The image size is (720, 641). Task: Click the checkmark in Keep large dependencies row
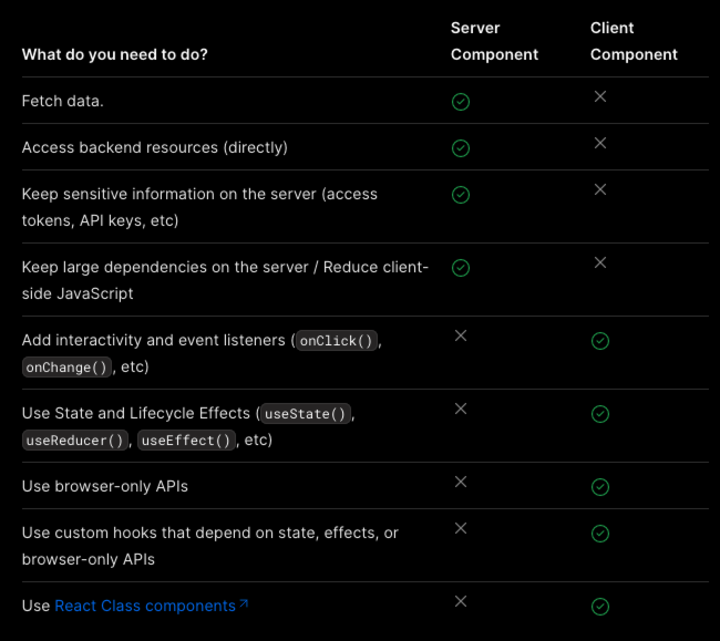click(x=461, y=268)
